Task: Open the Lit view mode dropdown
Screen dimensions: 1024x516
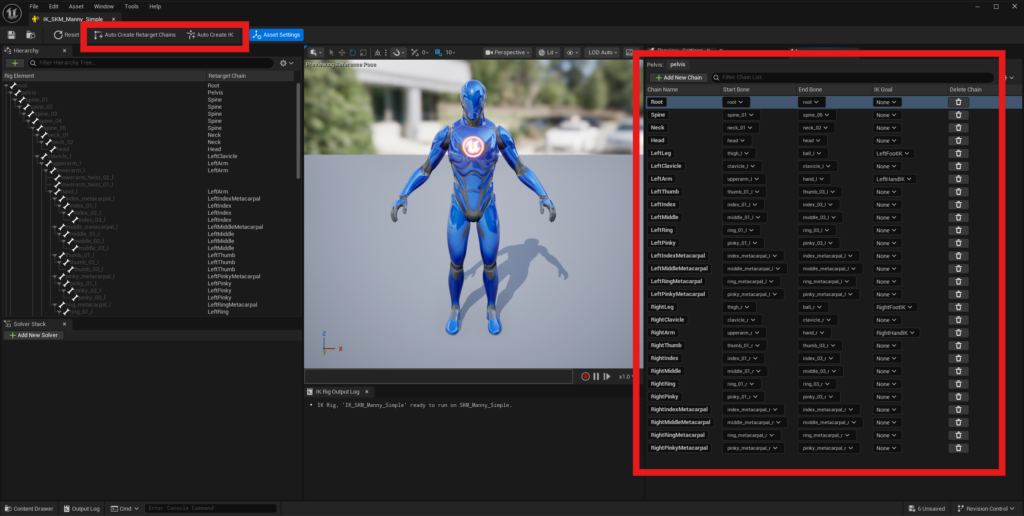Action: (547, 52)
